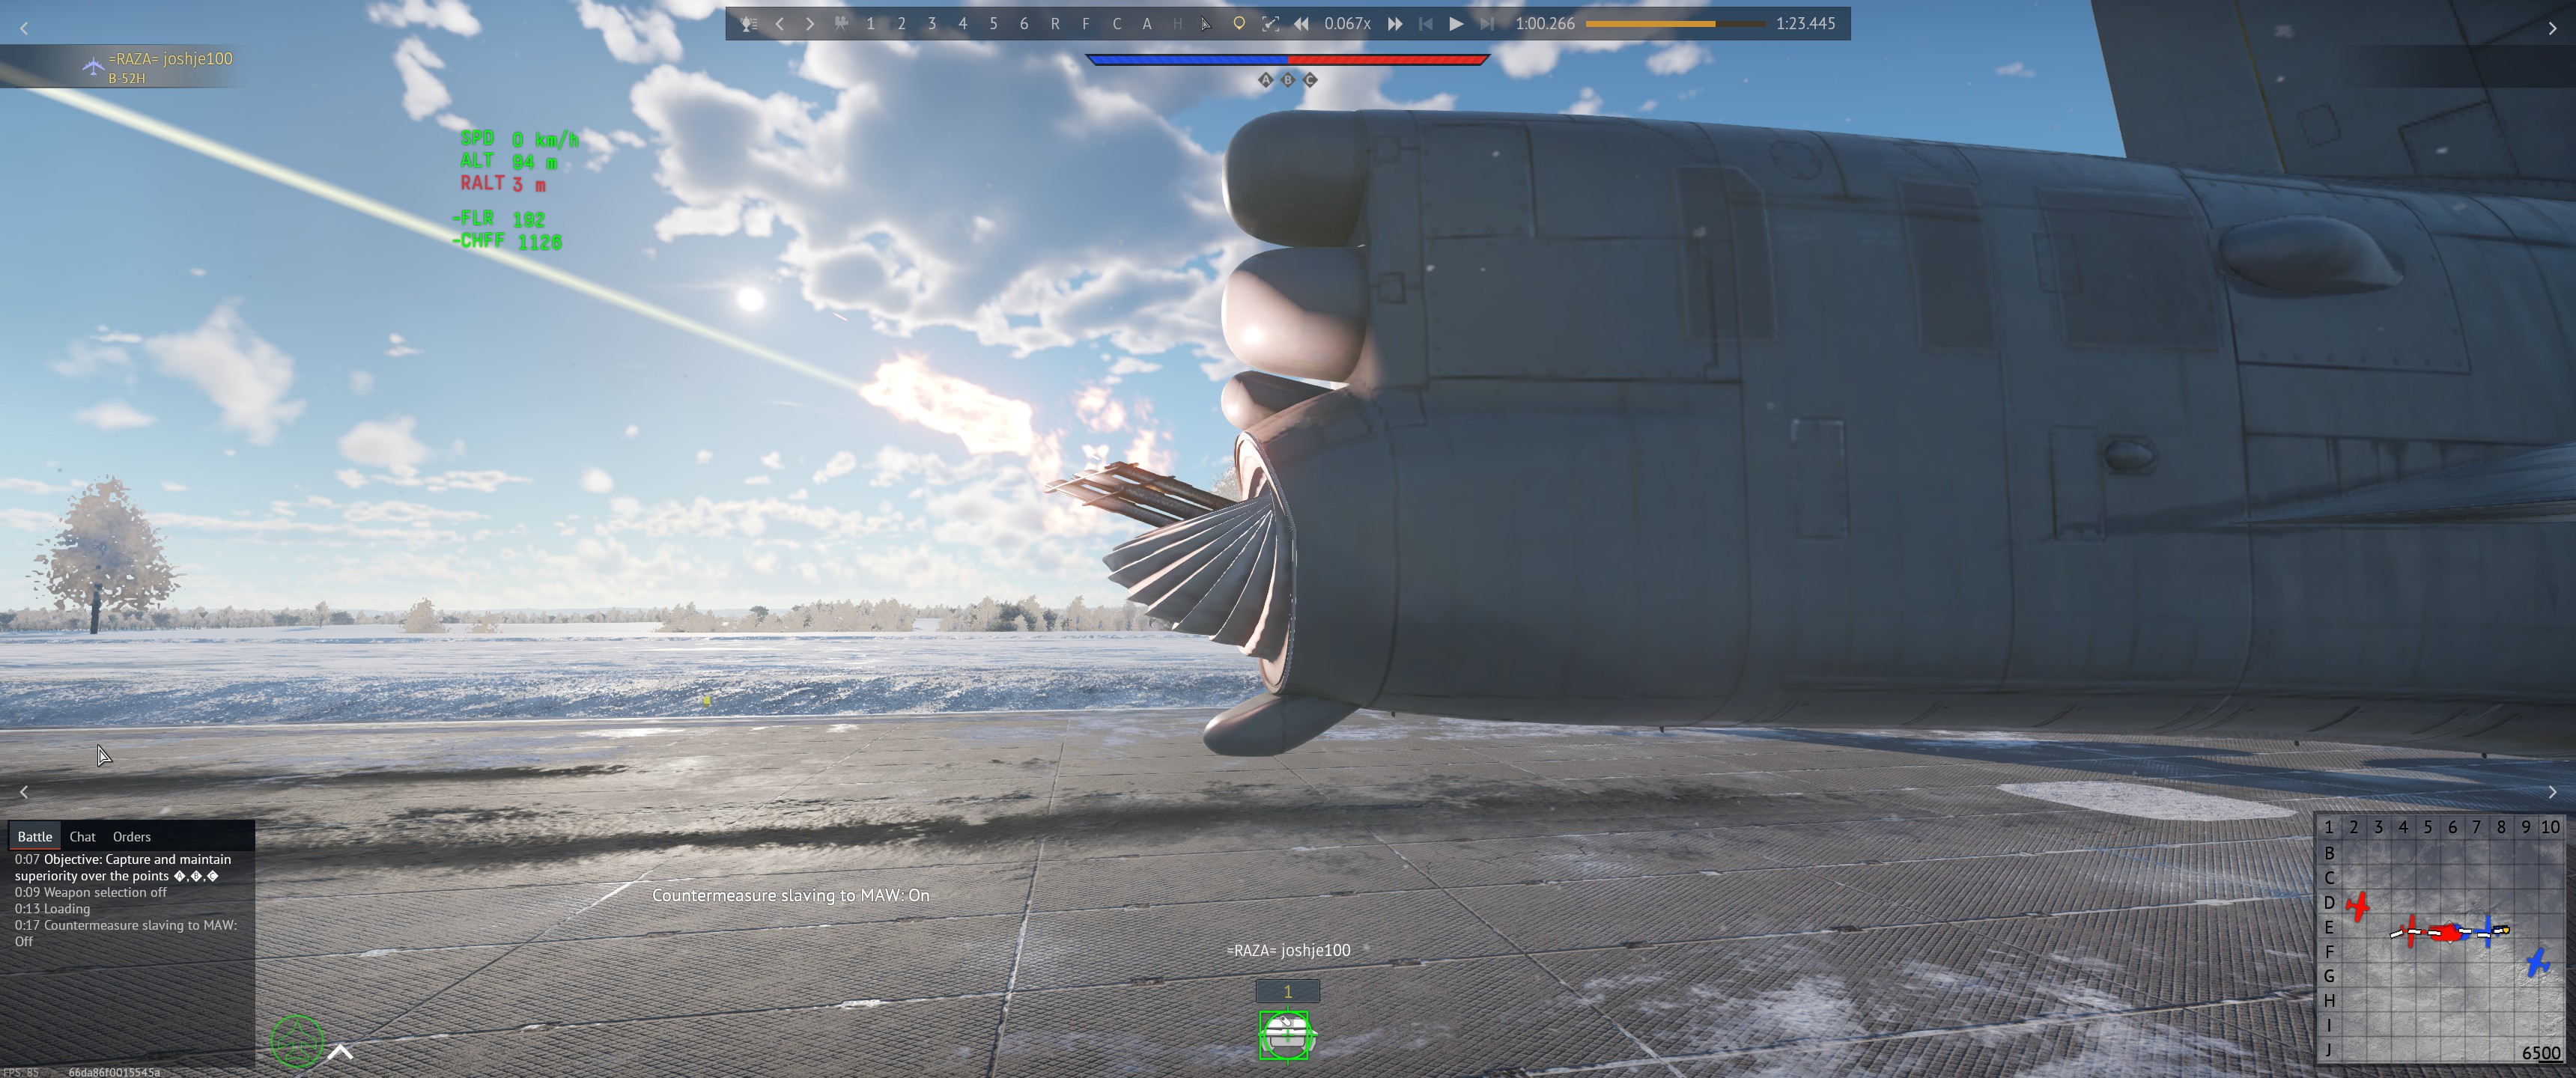Click the replay timeline progress bar

point(1675,24)
